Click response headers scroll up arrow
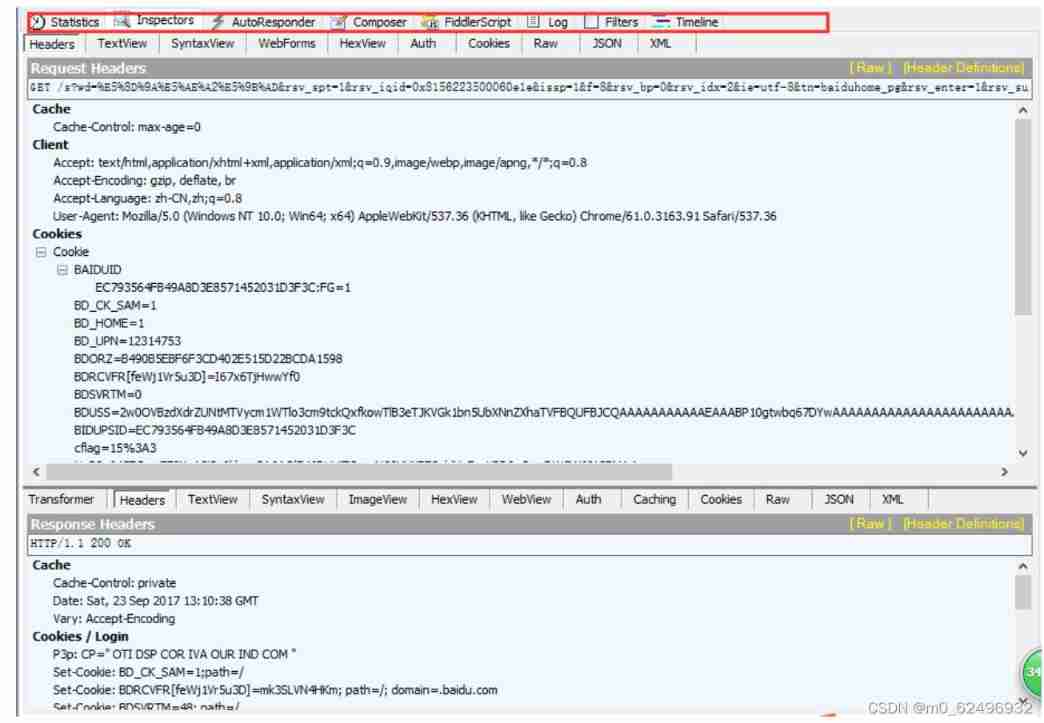The width and height of the screenshot is (1044, 723). (1023, 567)
